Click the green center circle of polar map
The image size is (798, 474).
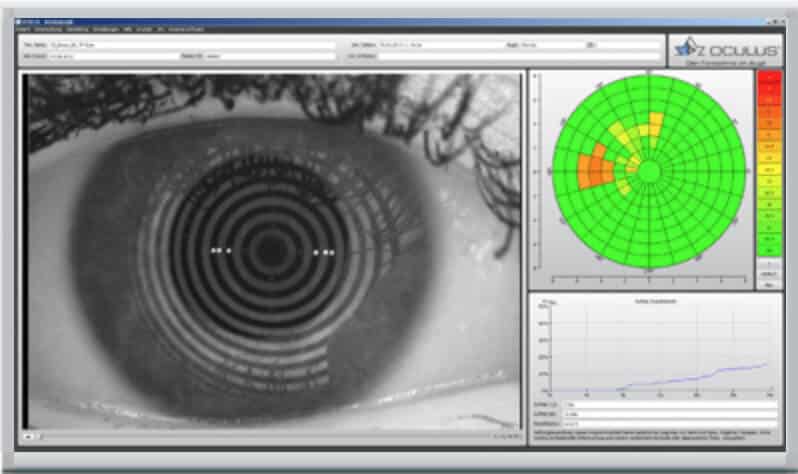[x=648, y=172]
